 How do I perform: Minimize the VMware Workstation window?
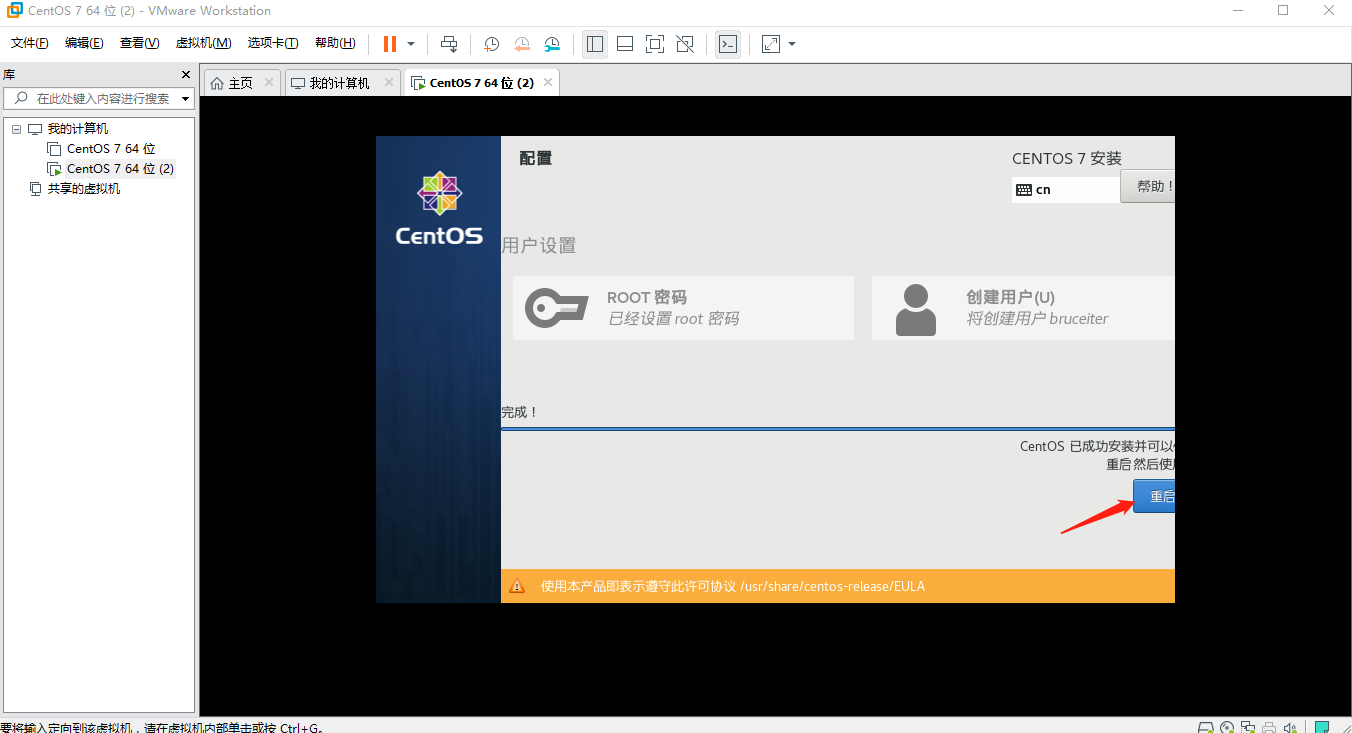[1237, 10]
